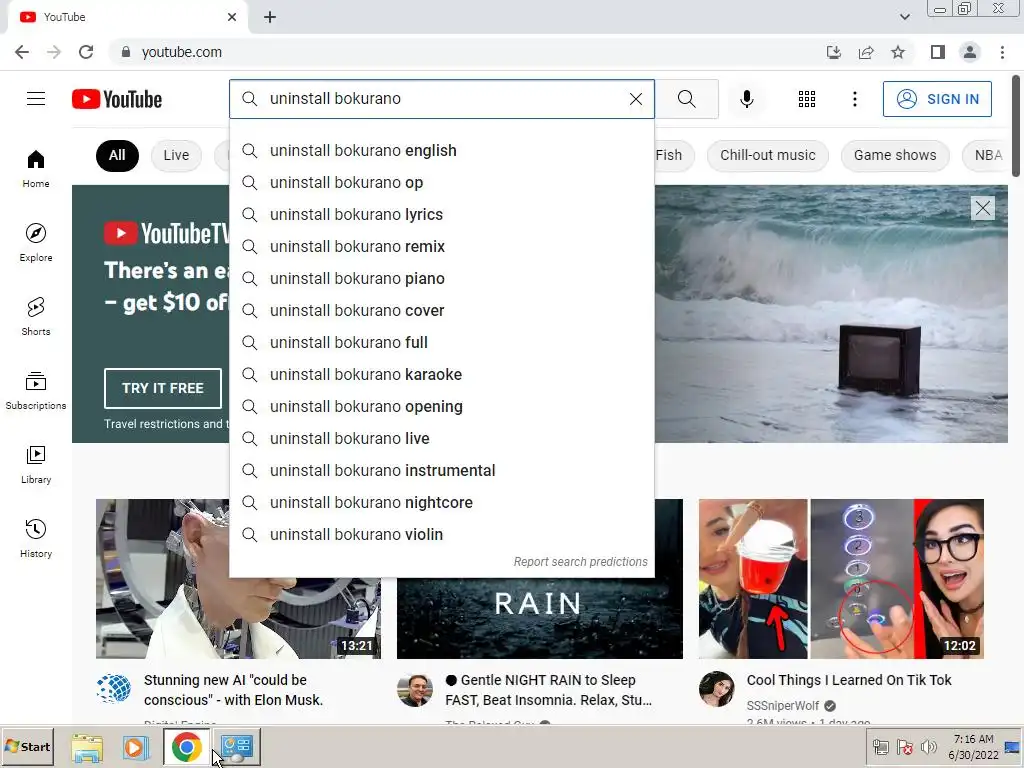Open the Windows Start menu
1024x768 pixels.
tap(27, 746)
